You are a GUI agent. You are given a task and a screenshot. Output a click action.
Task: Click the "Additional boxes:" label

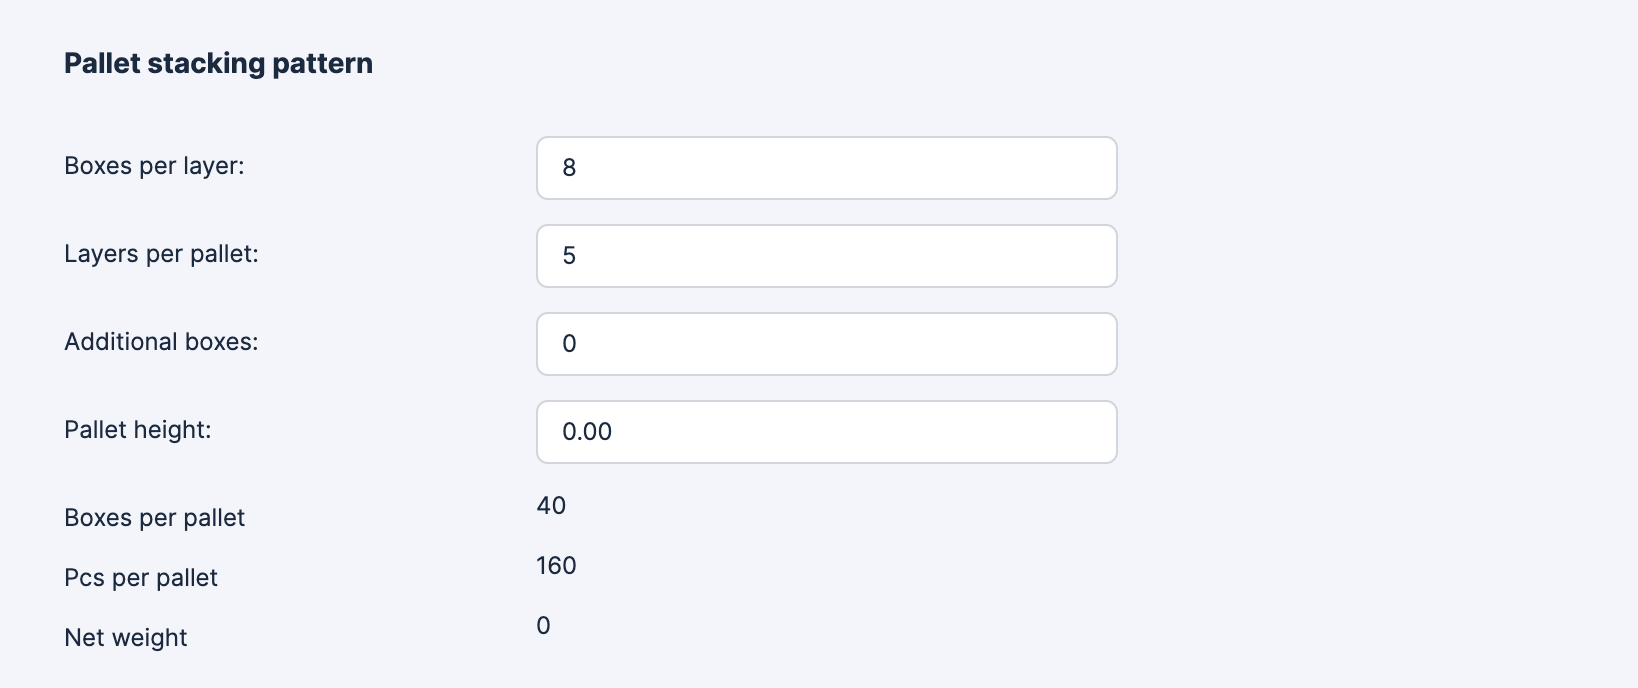point(161,342)
